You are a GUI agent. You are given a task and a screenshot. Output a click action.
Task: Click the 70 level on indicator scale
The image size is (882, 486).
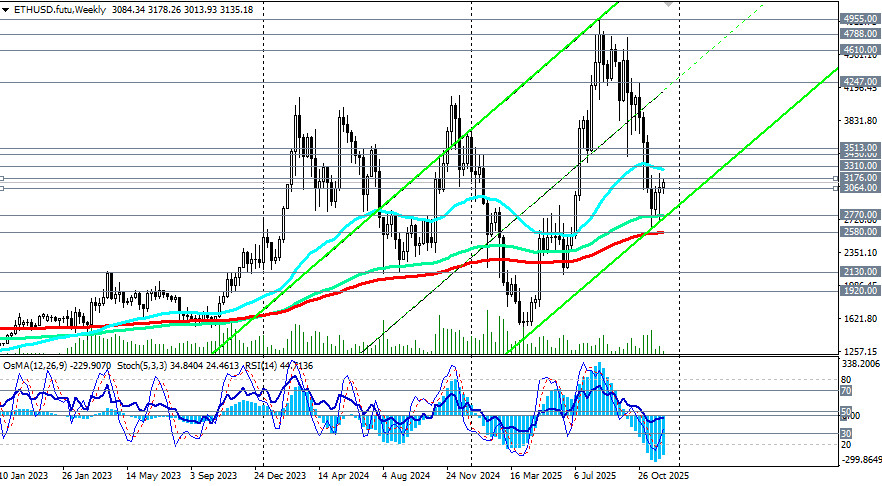[x=846, y=390]
